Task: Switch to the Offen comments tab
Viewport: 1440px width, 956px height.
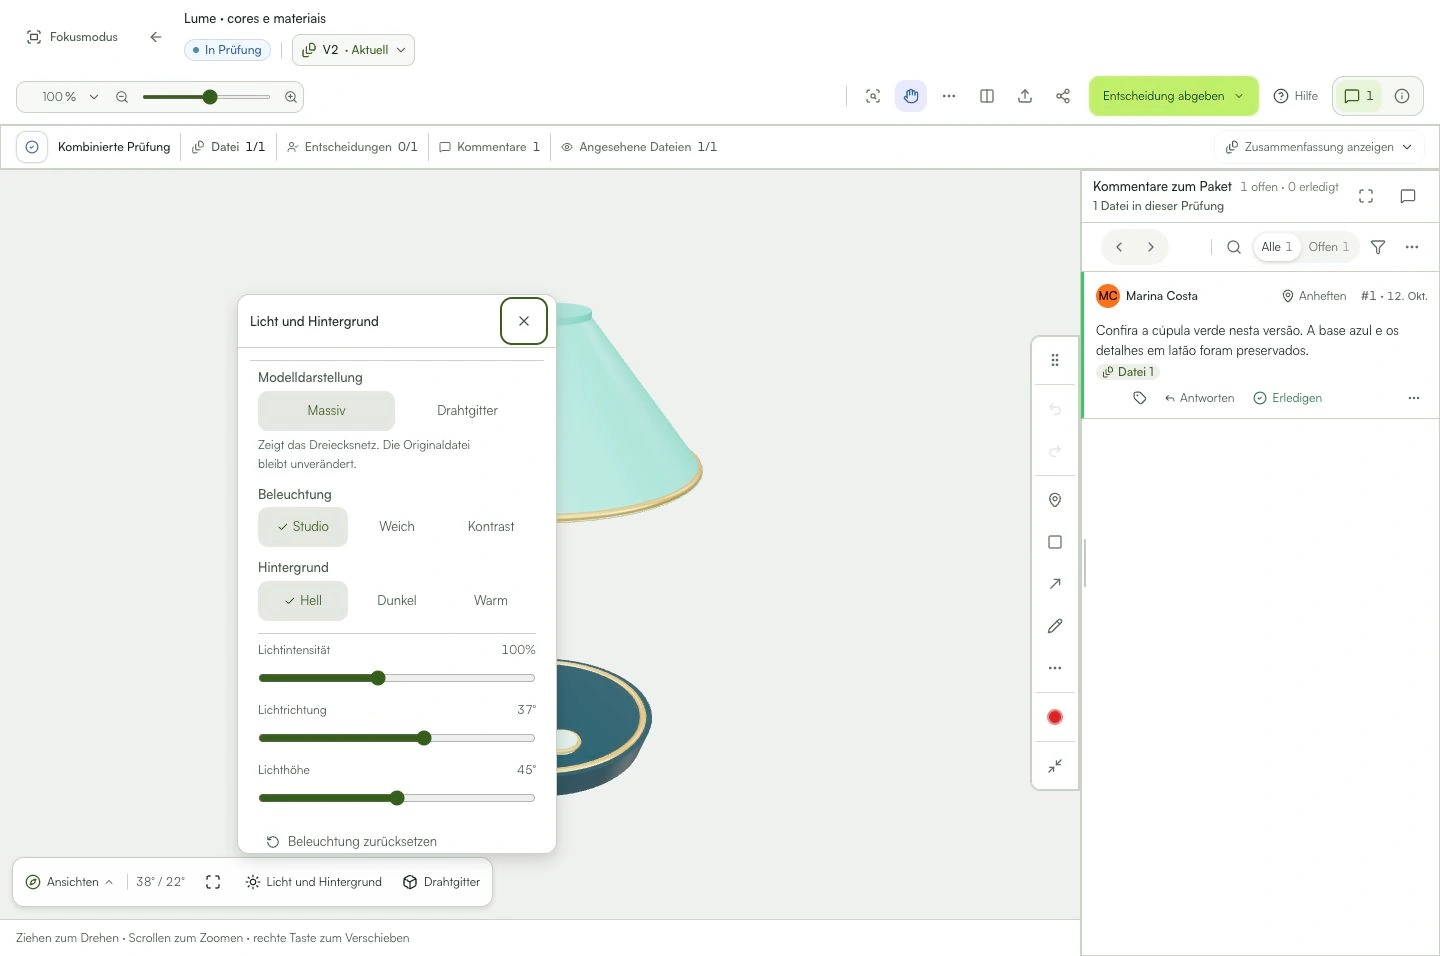Action: [1329, 247]
